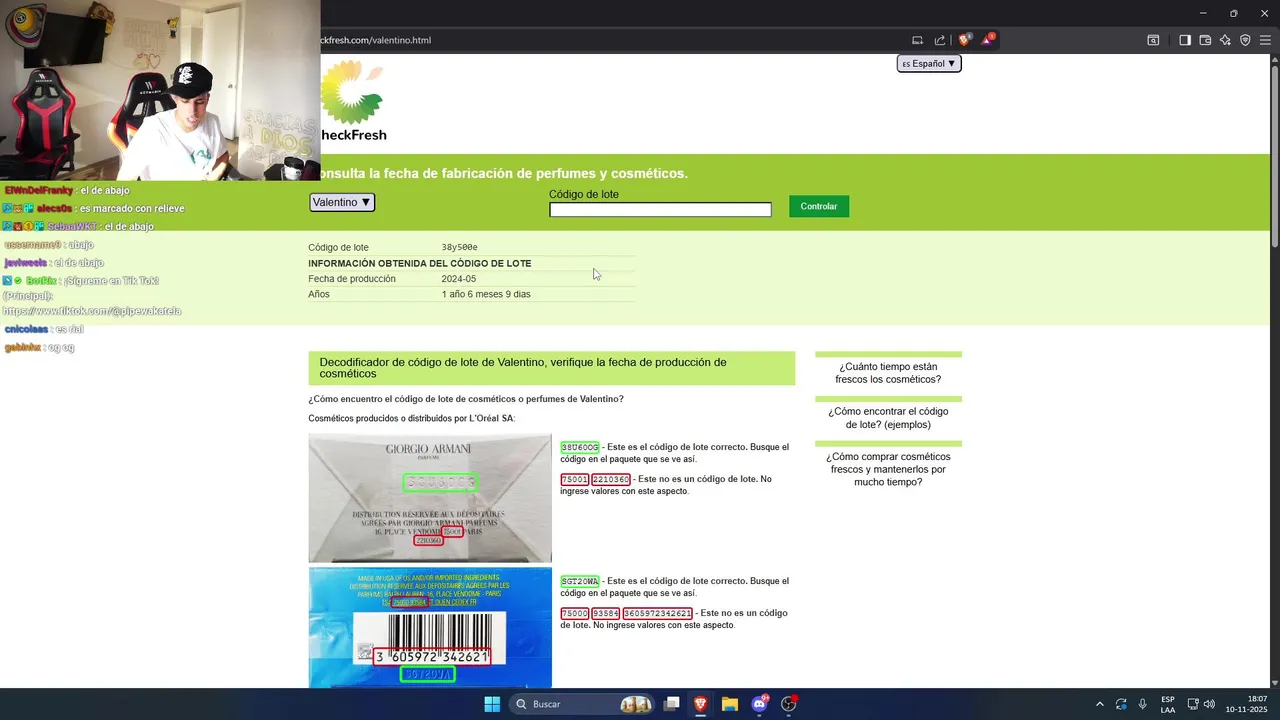1280x720 pixels.
Task: Open the browser hamburger menu
Action: pos(1265,40)
